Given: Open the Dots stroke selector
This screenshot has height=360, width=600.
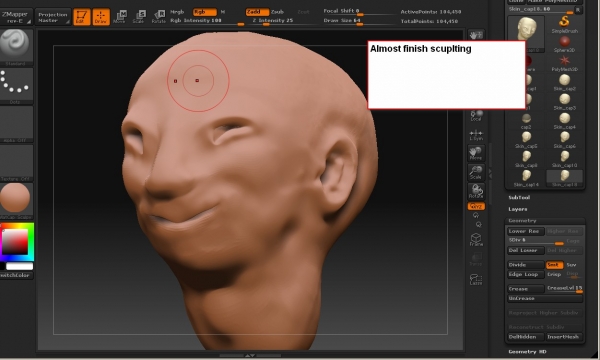Looking at the screenshot, I should 15,86.
